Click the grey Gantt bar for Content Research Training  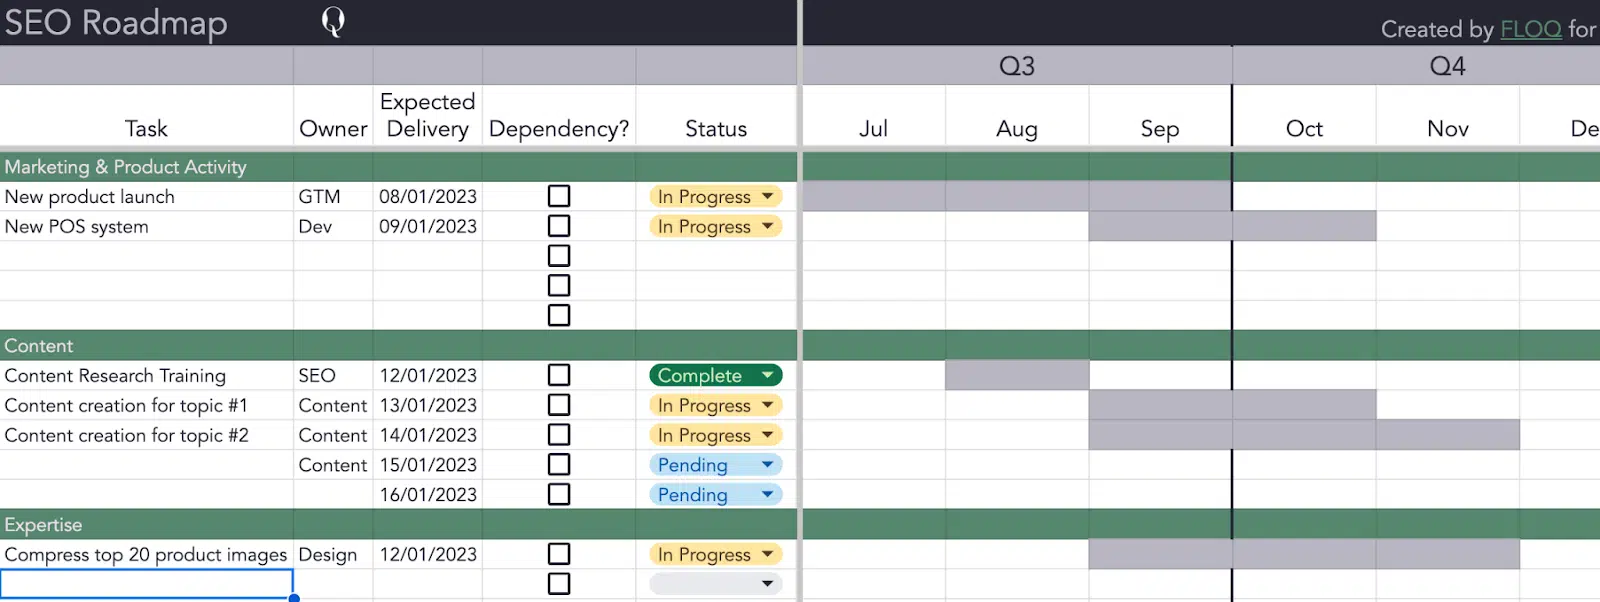click(1017, 375)
